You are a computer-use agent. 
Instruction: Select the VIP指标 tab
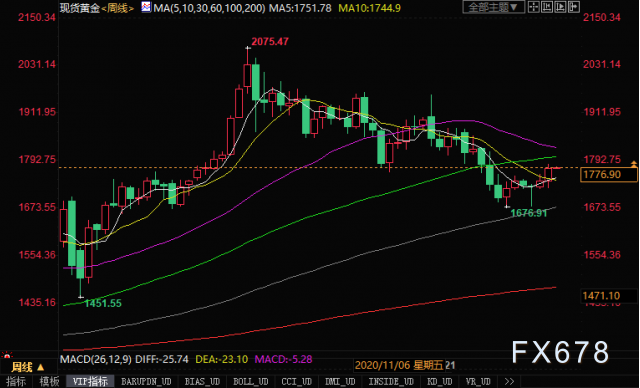90,381
